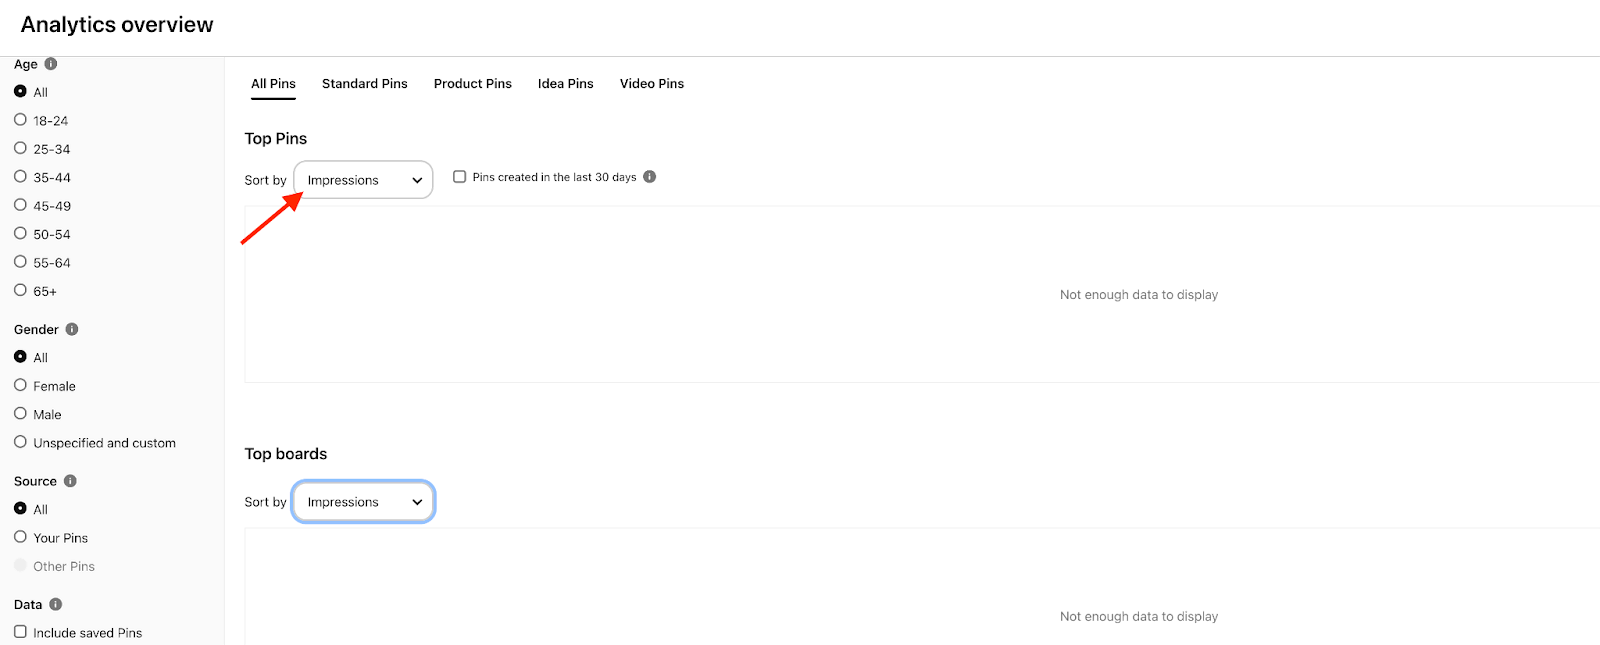This screenshot has height=645, width=1600.
Task: Enable the Include saved Pins checkbox
Action: click(x=20, y=632)
